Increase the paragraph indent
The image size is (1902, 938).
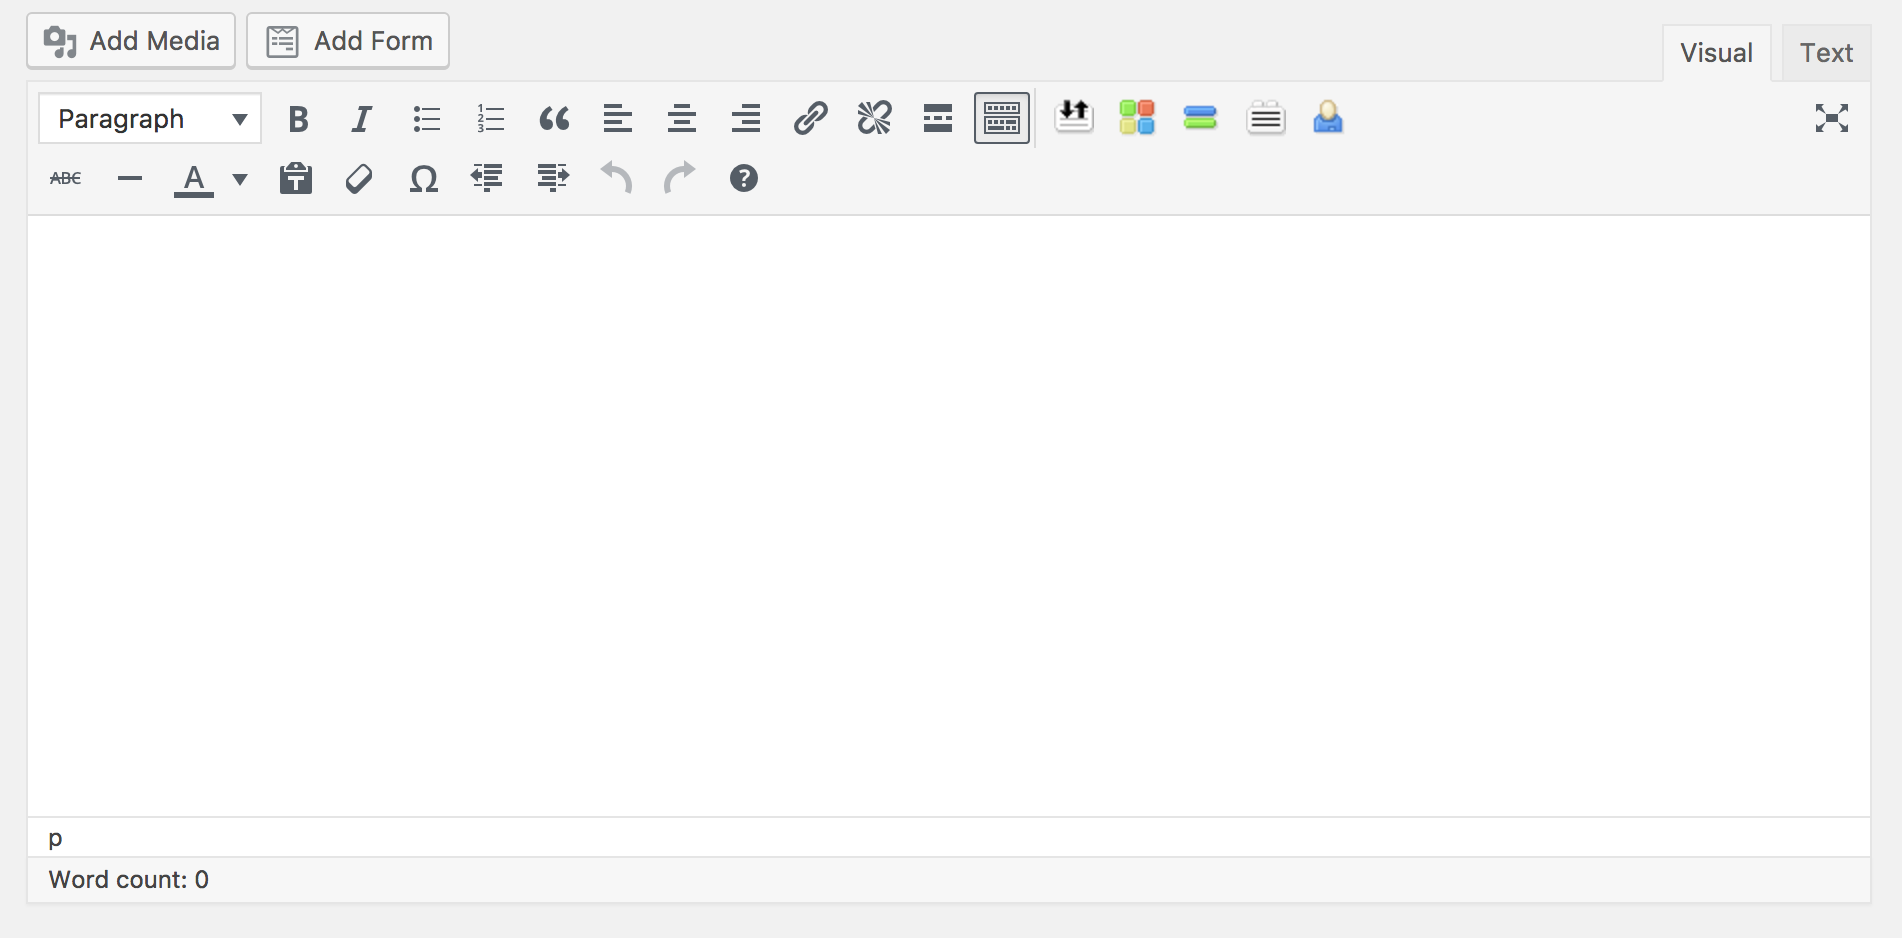[x=552, y=179]
